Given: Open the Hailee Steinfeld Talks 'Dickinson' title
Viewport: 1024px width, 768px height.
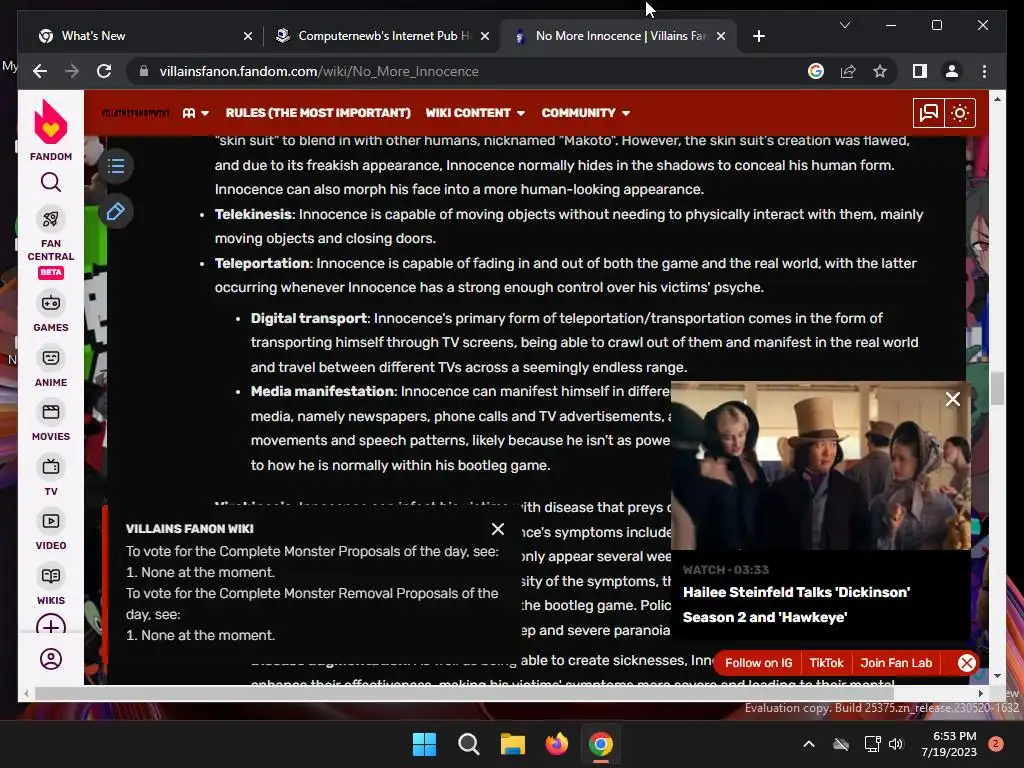Looking at the screenshot, I should pos(796,605).
